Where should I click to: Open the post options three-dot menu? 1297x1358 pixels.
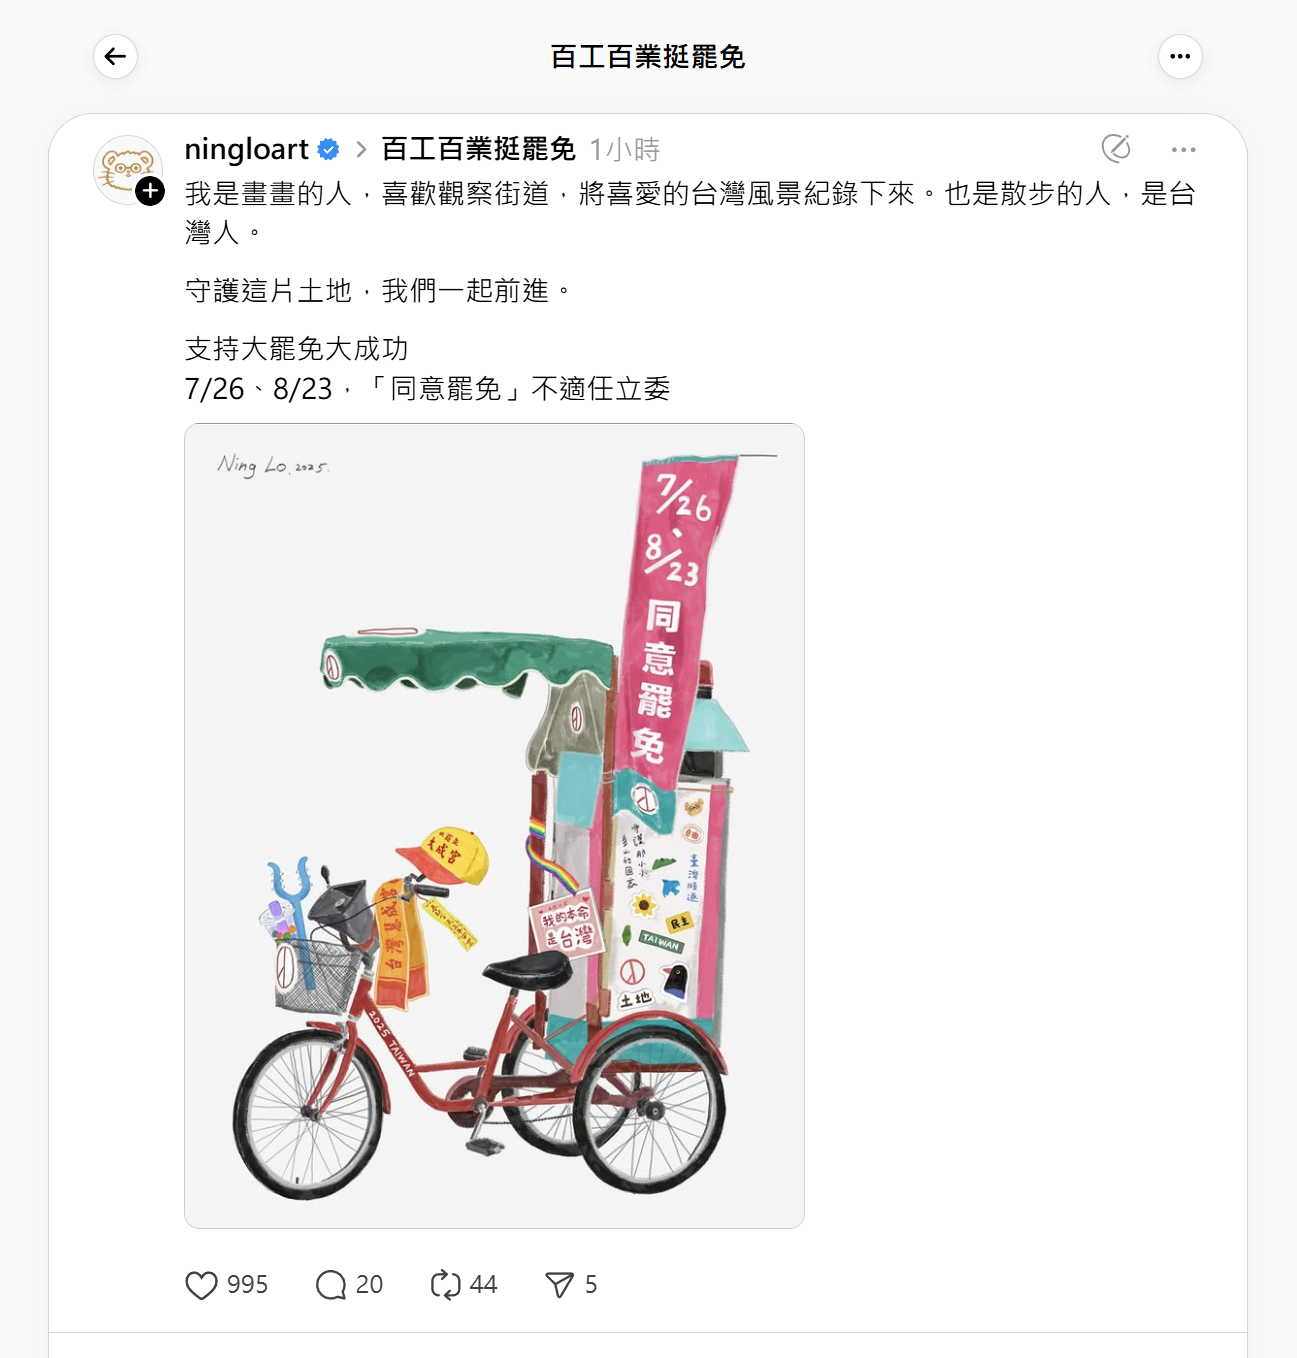pyautogui.click(x=1183, y=149)
